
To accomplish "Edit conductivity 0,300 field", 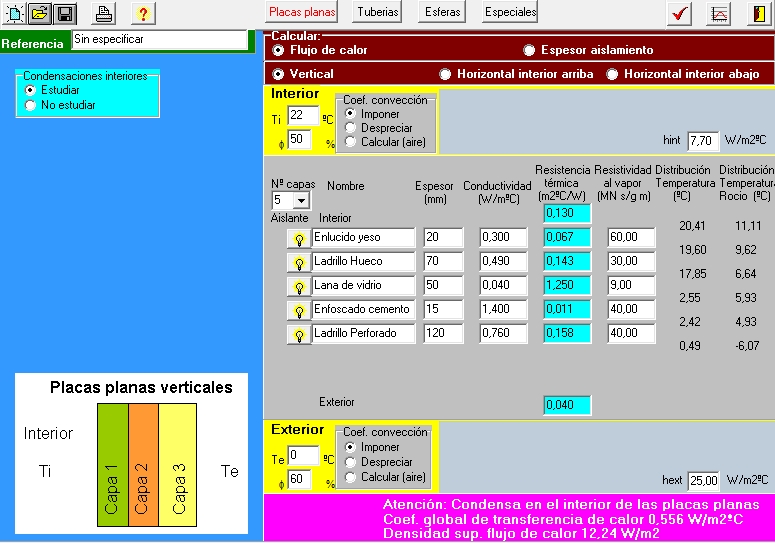I will [x=503, y=237].
